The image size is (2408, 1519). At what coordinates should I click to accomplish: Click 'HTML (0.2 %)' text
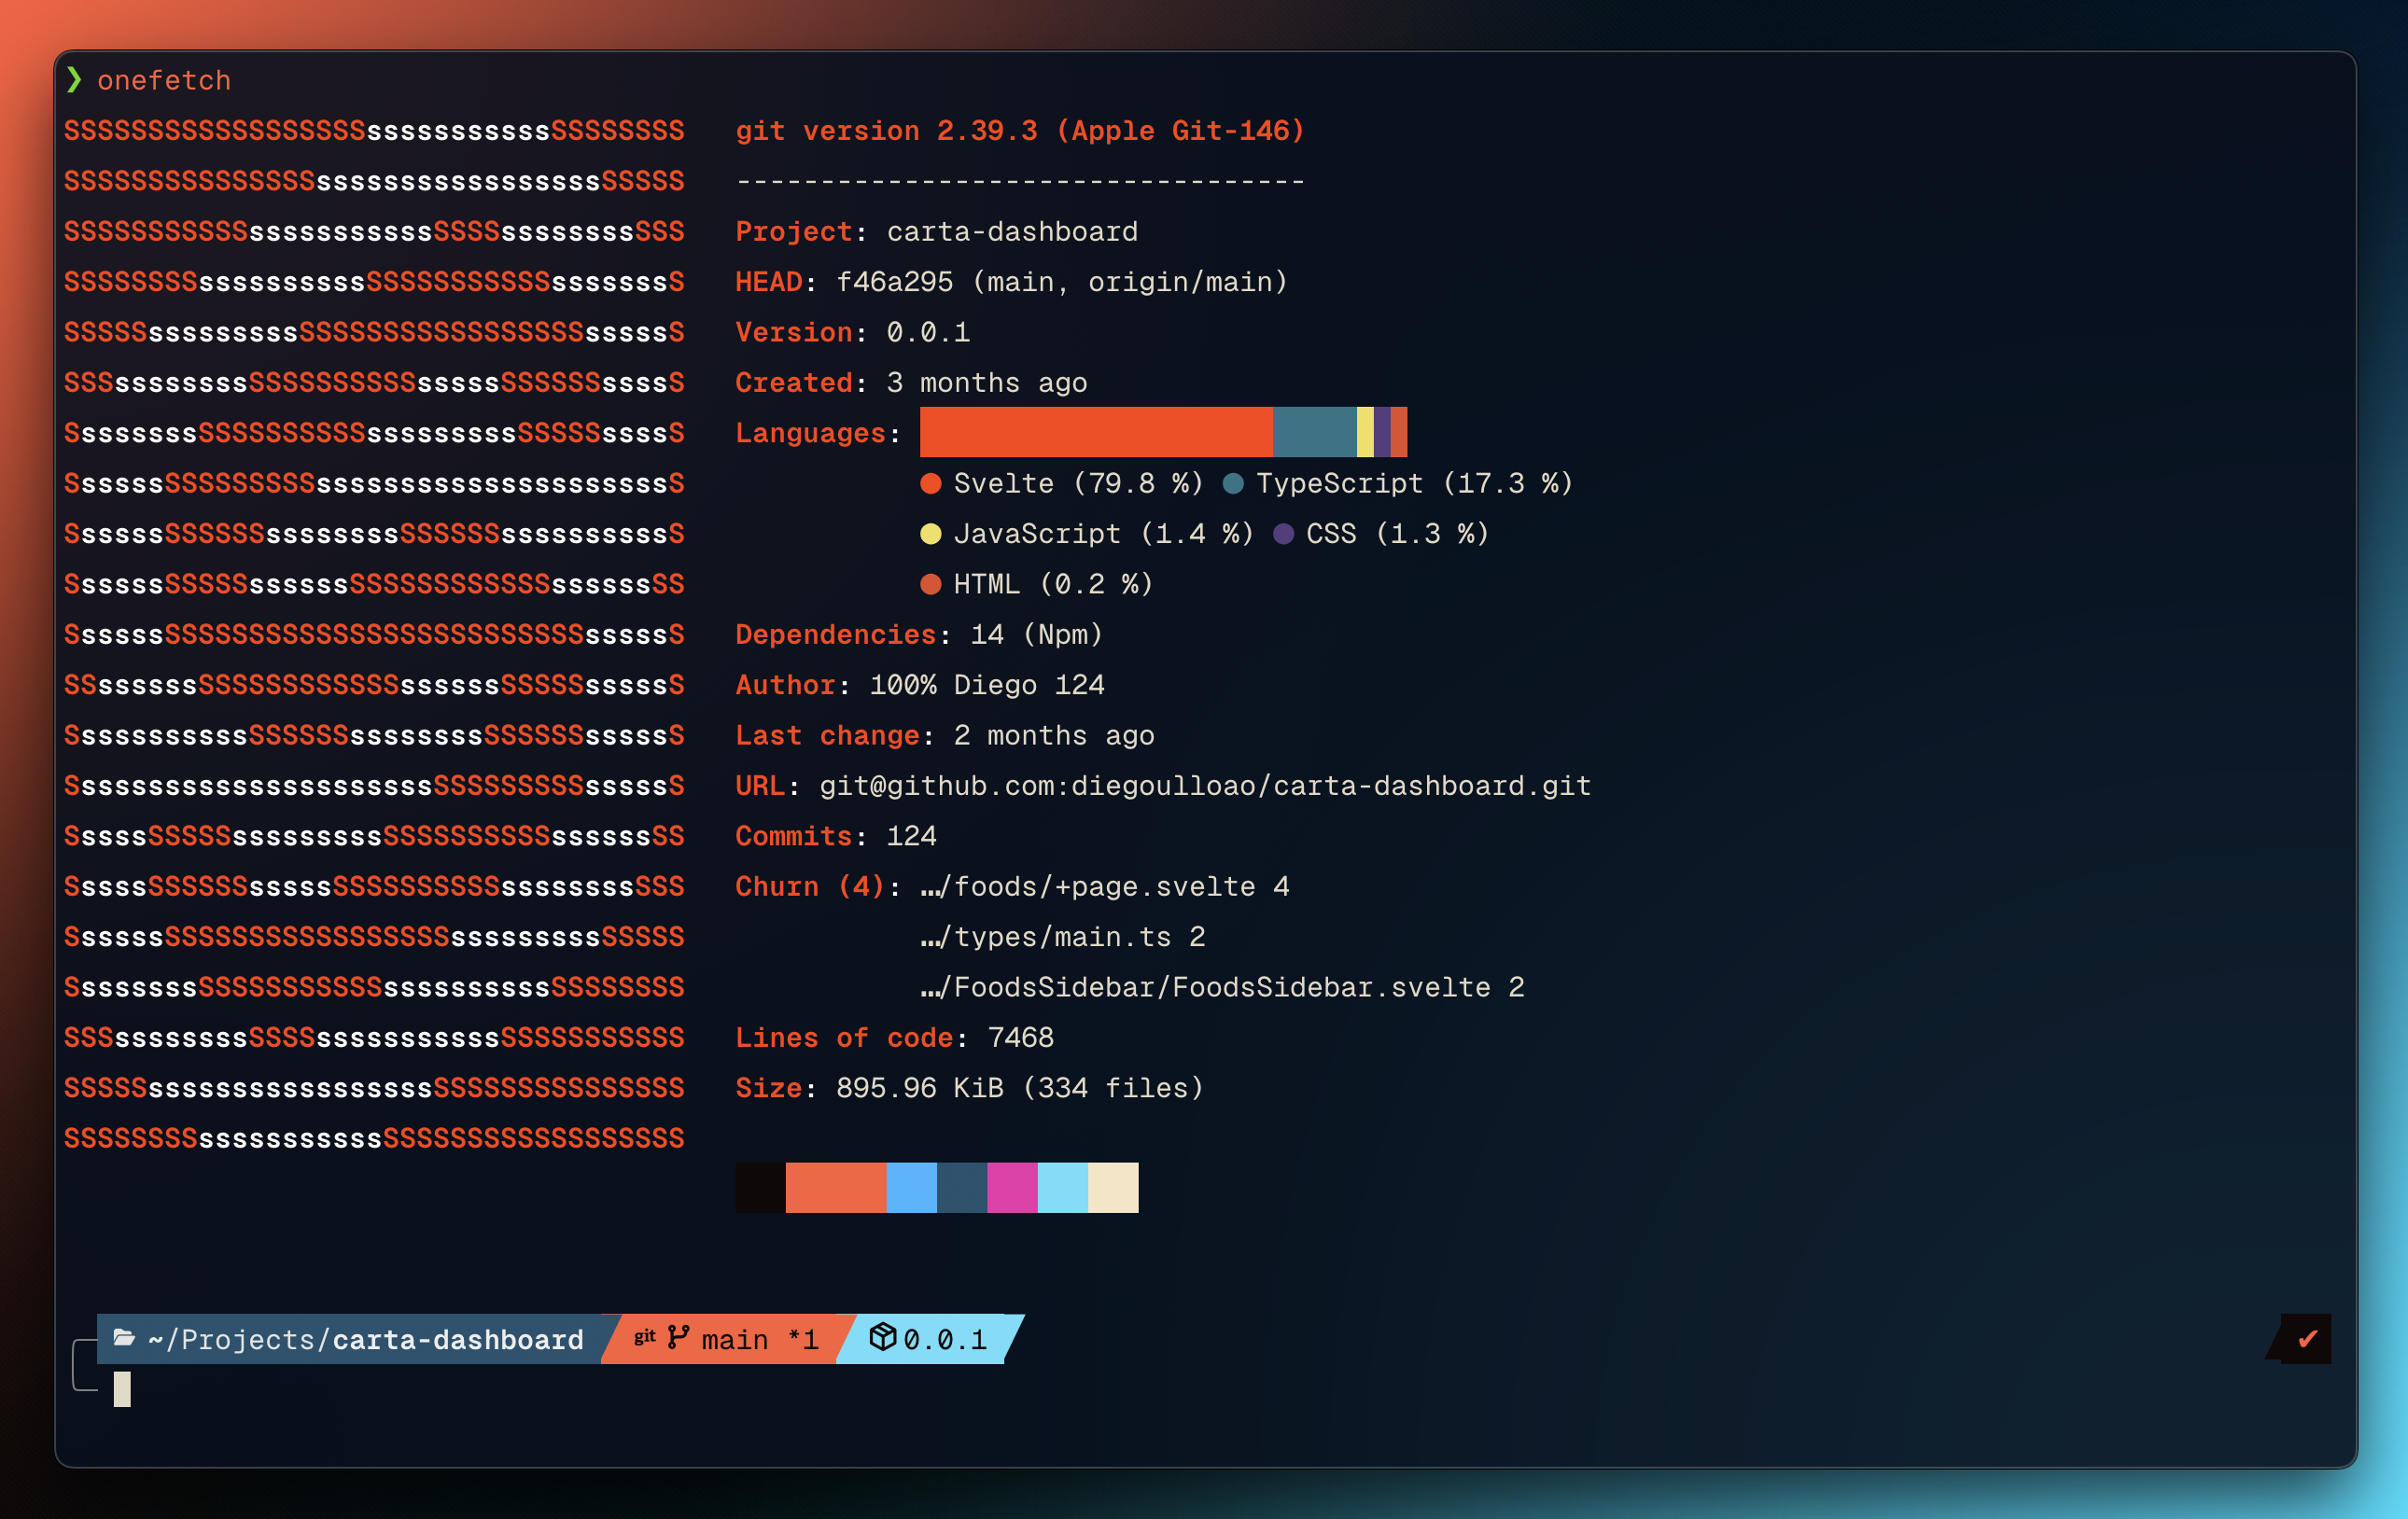(1054, 584)
